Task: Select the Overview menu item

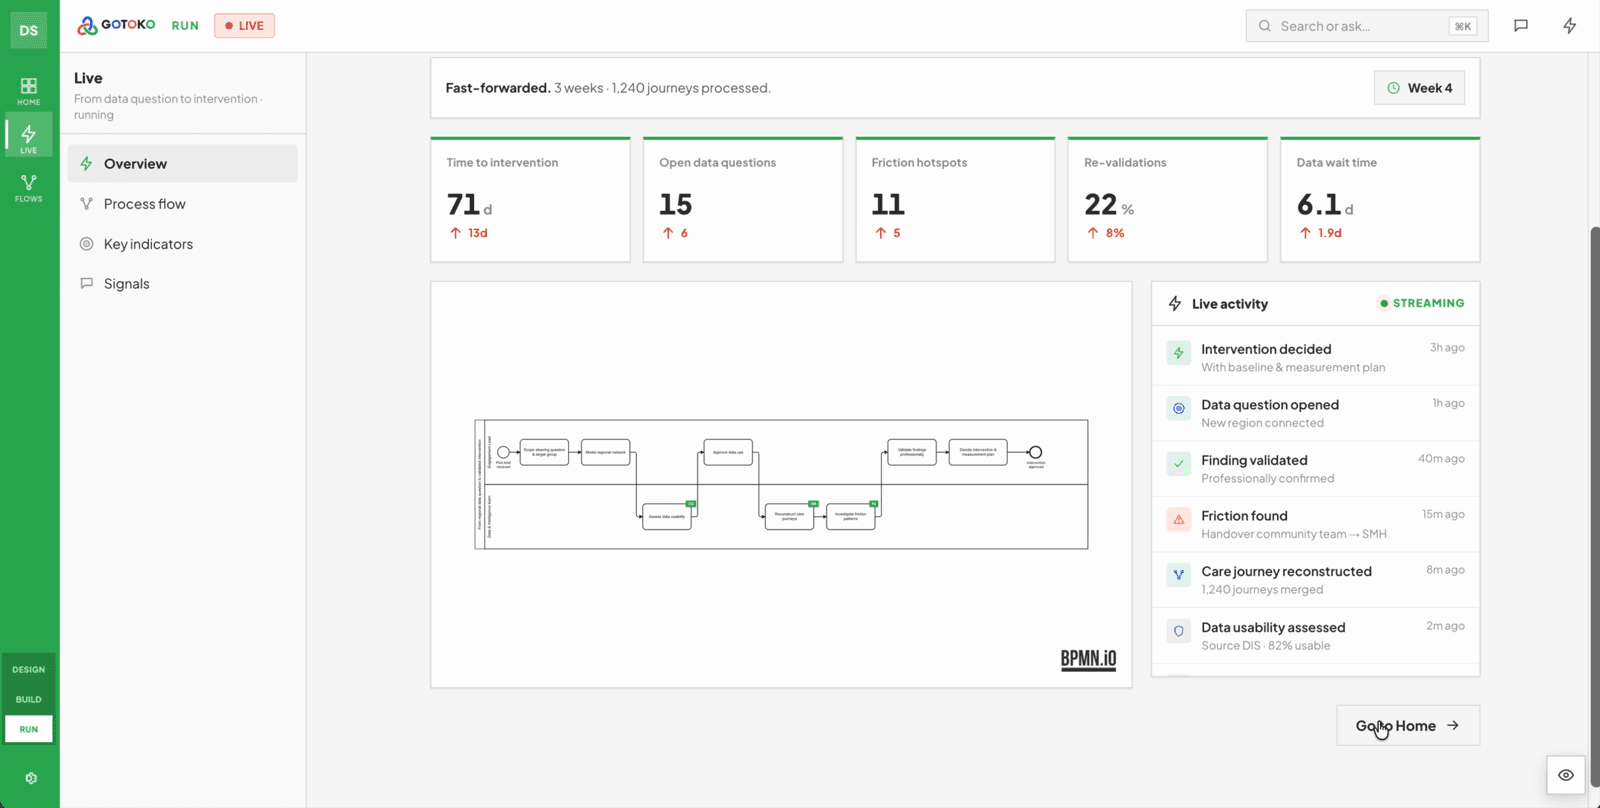Action: click(x=183, y=164)
